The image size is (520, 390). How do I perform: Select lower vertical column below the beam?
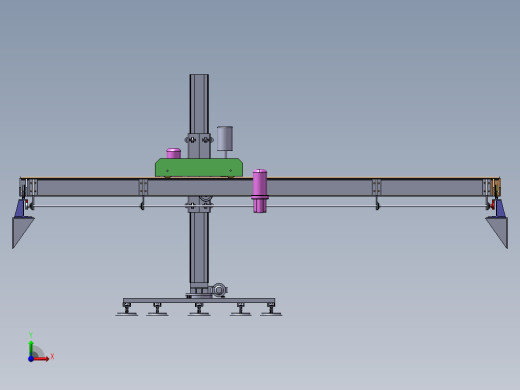coord(199,247)
